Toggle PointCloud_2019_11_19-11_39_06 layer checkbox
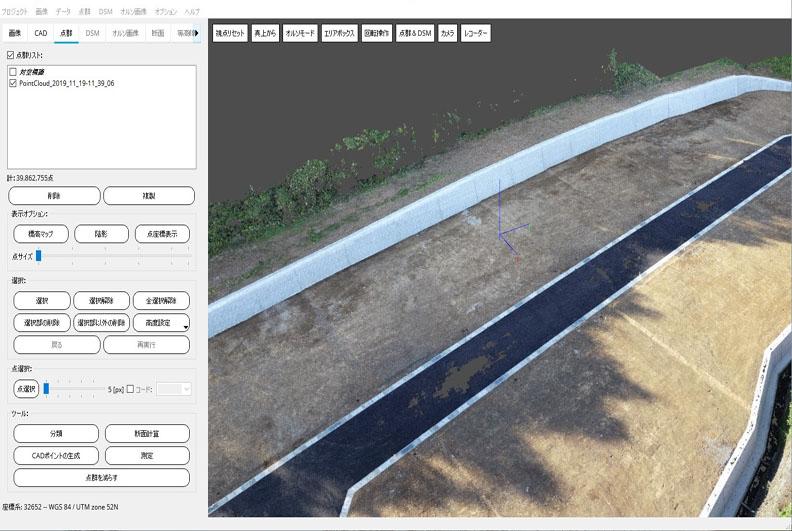Viewport: 792px width, 531px height. pyautogui.click(x=12, y=84)
